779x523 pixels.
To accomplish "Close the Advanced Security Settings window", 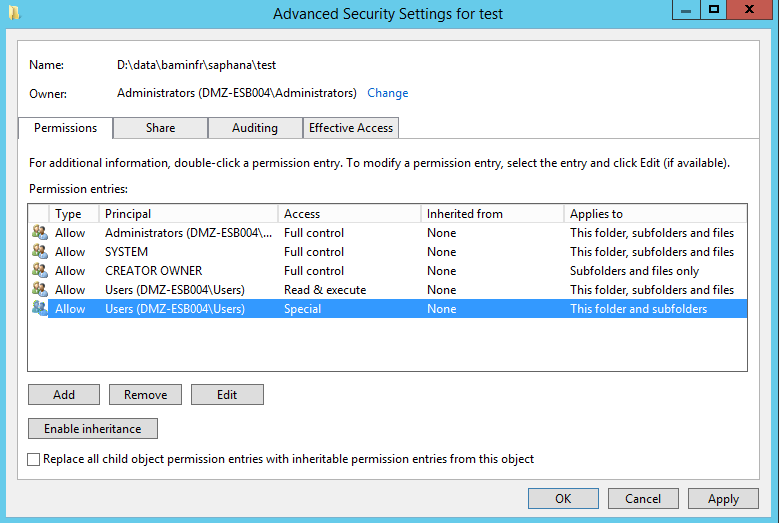I will click(x=750, y=10).
